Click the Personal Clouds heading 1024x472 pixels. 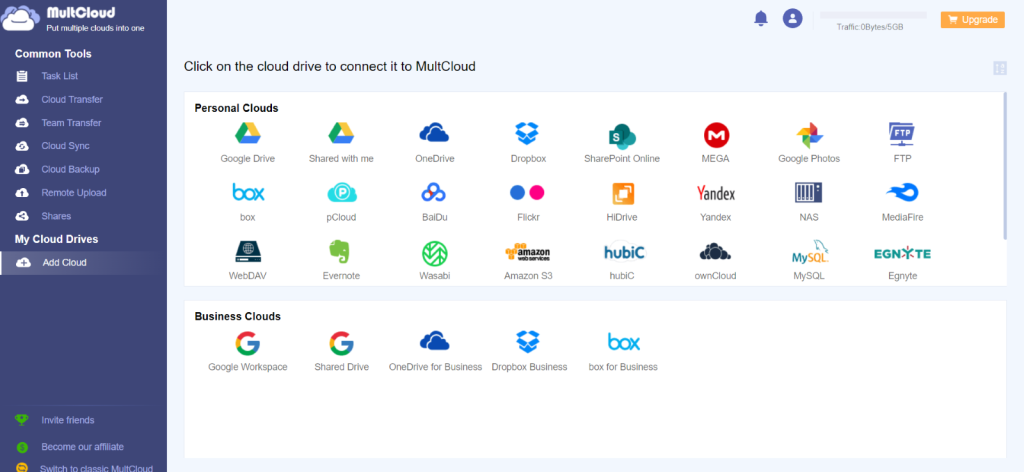(236, 108)
